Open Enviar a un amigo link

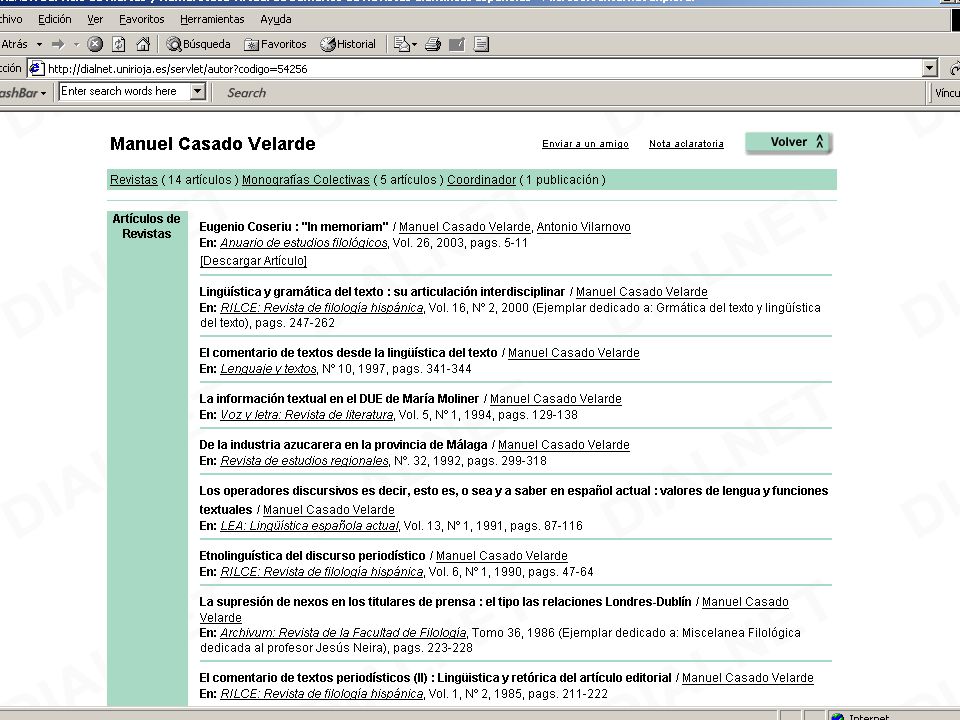pyautogui.click(x=585, y=144)
